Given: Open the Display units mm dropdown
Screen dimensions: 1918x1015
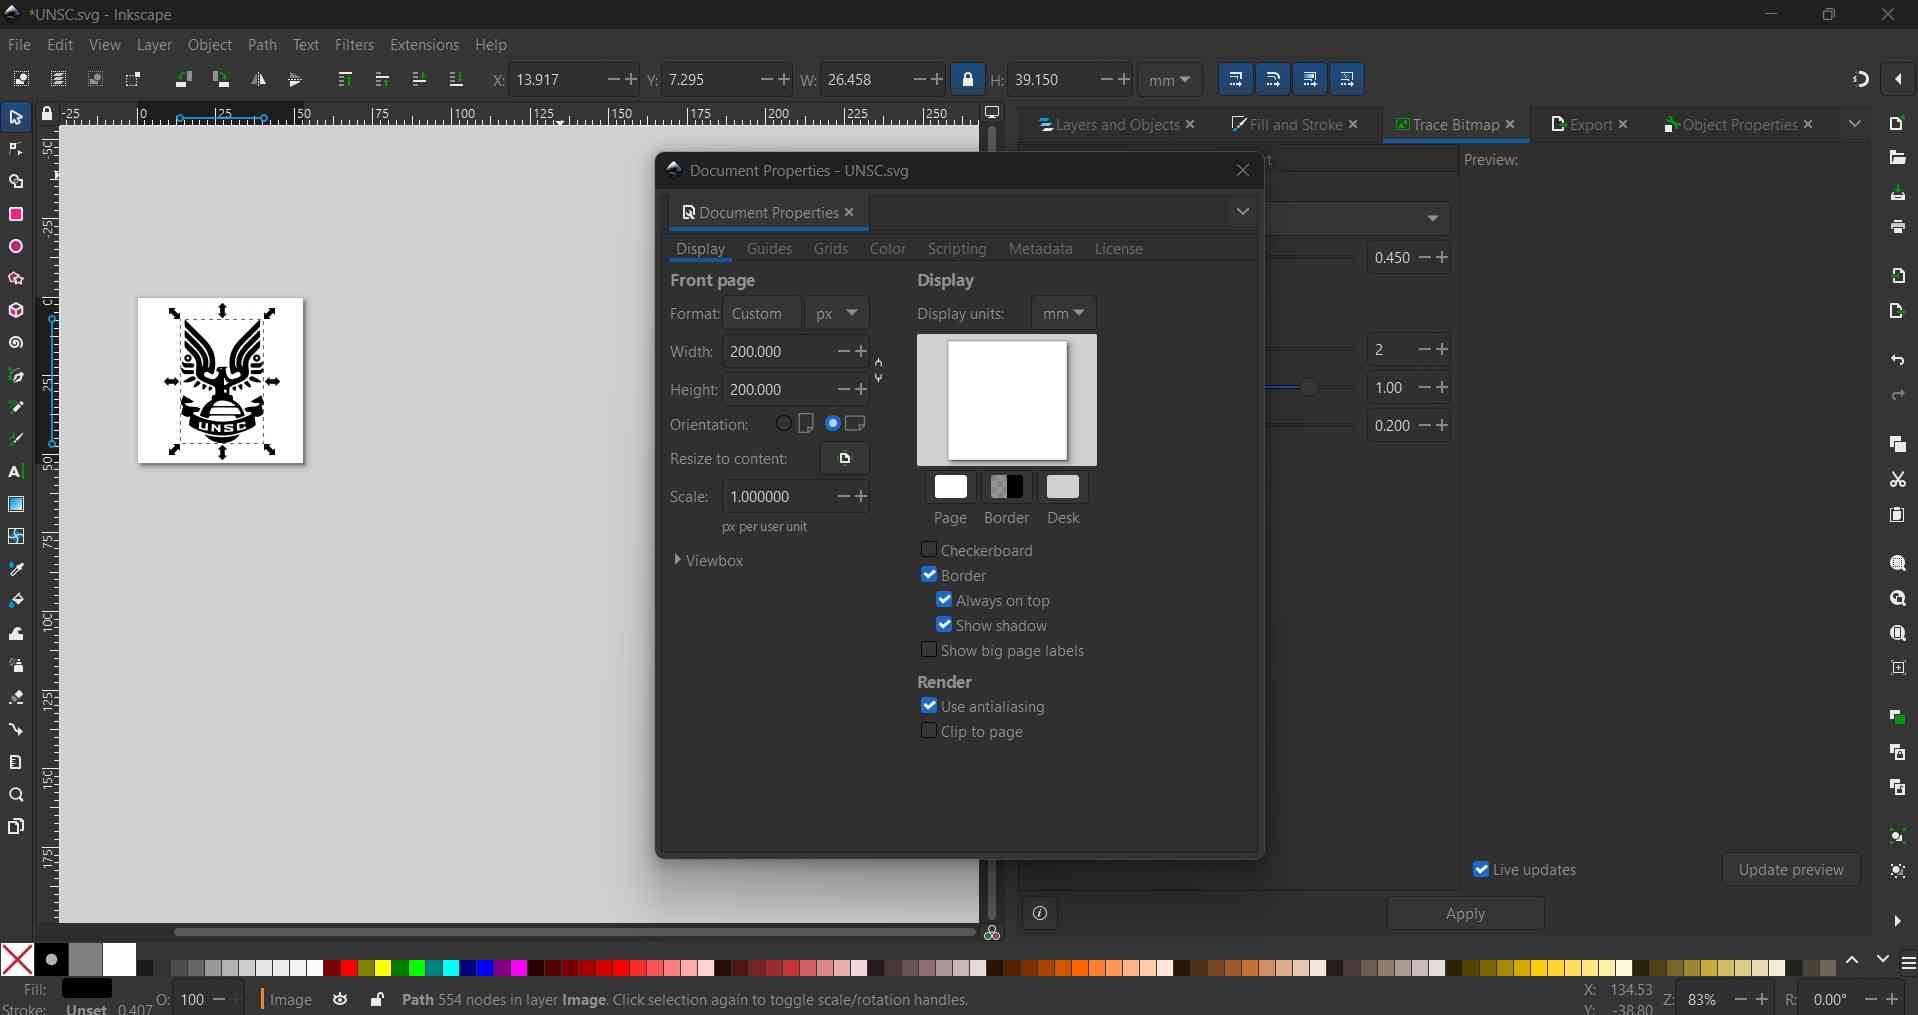Looking at the screenshot, I should coord(1064,313).
